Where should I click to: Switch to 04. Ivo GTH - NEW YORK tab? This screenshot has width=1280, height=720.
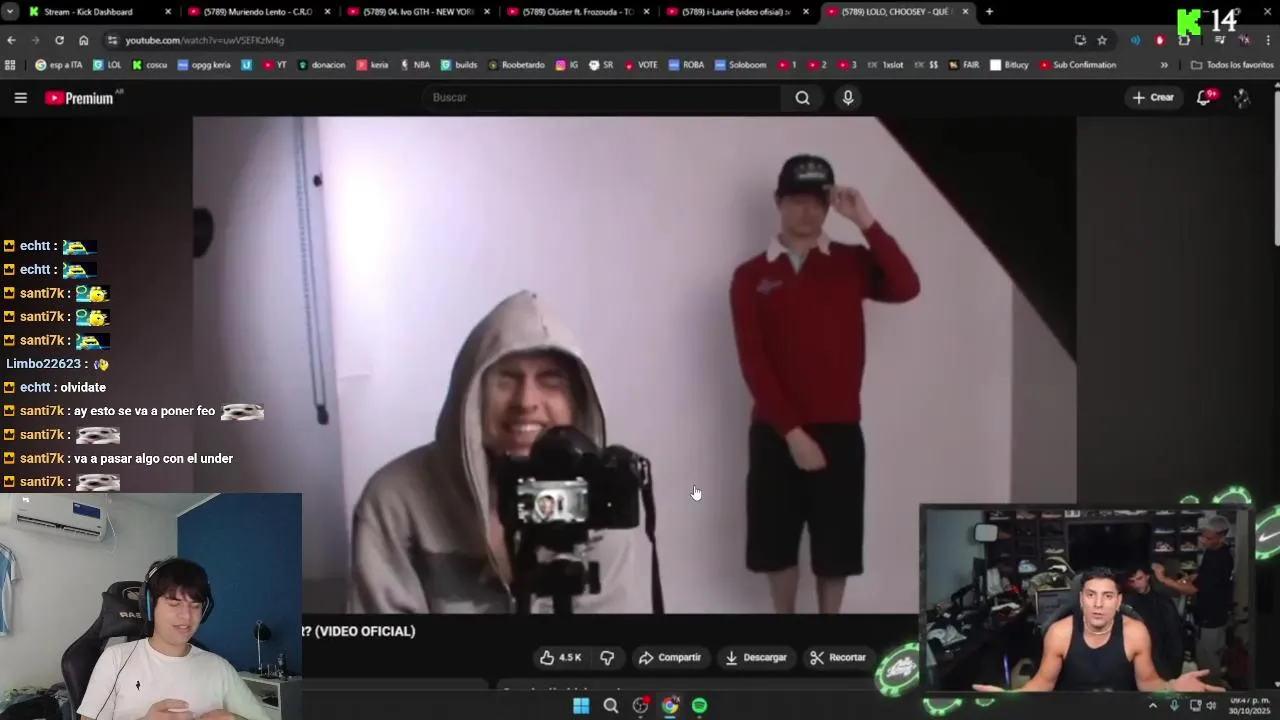point(418,12)
